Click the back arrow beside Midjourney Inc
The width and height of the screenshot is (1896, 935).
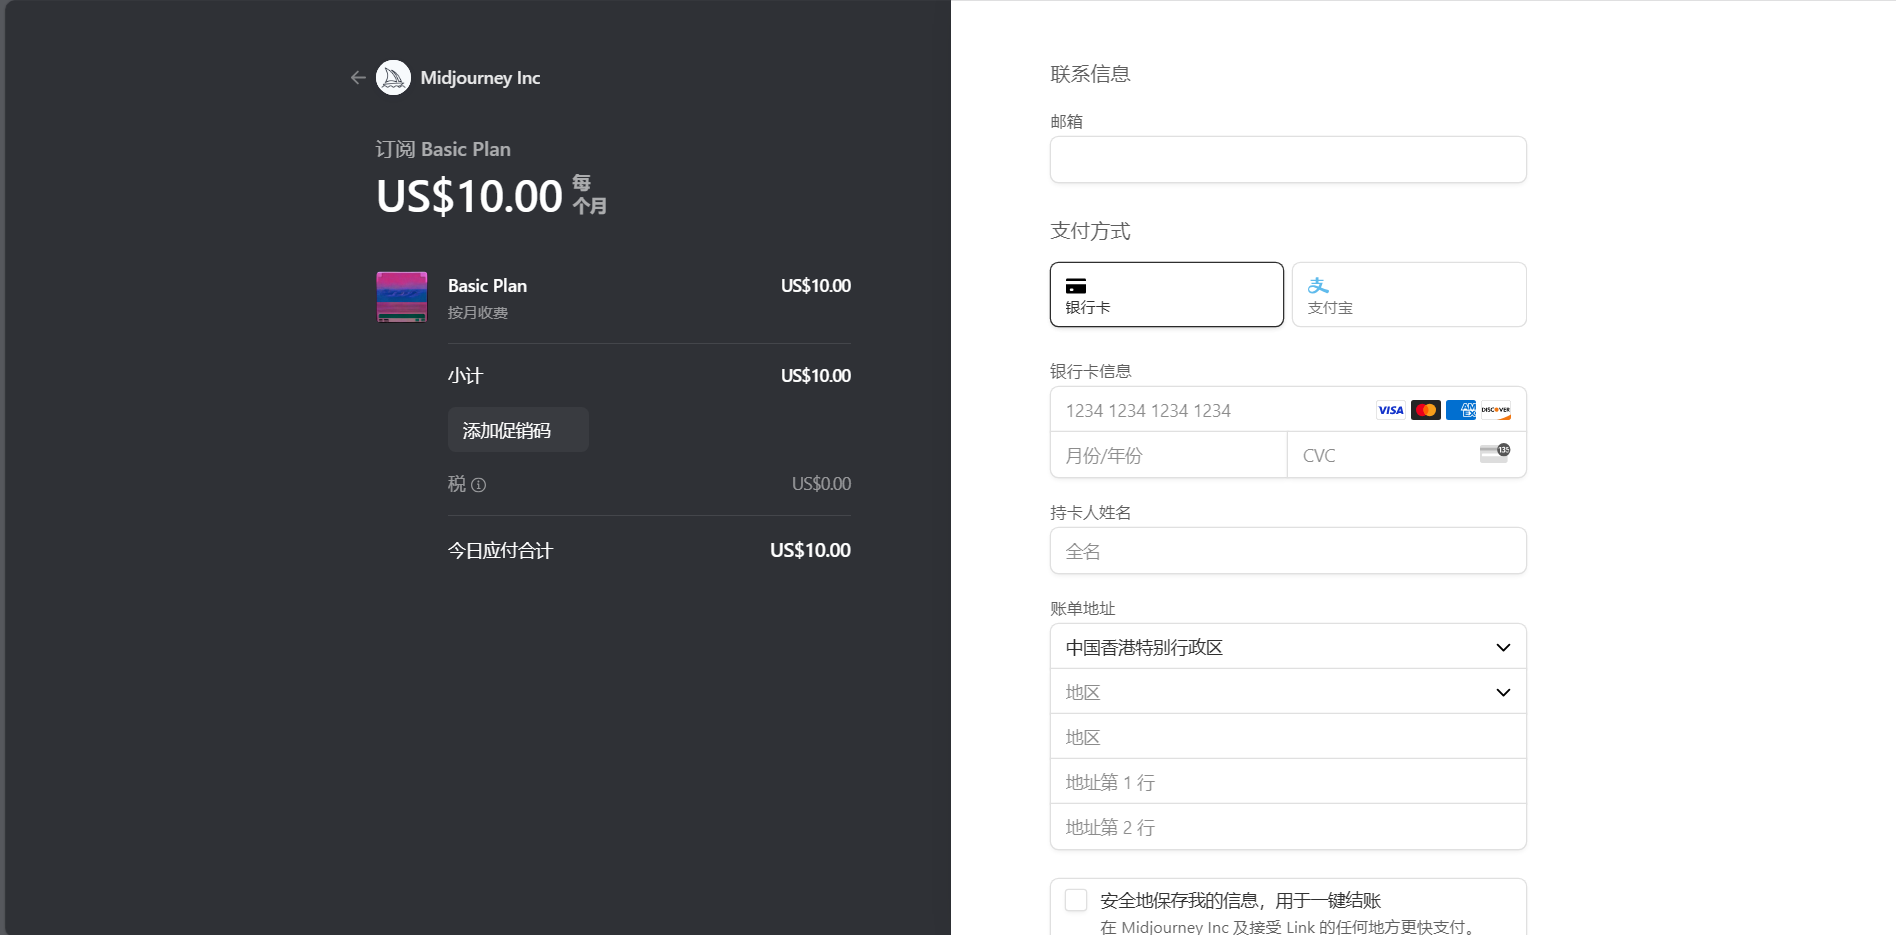click(358, 78)
